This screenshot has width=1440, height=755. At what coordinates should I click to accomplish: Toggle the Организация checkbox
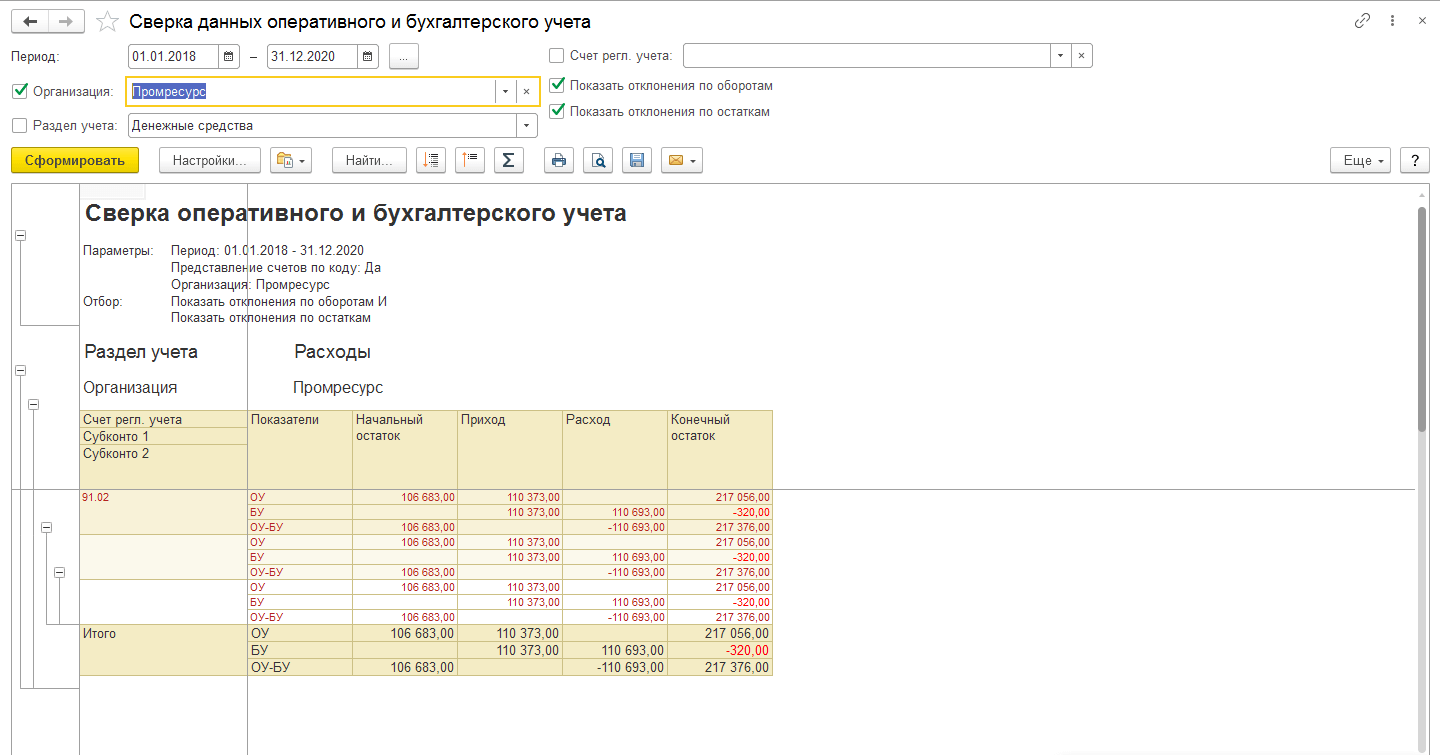click(19, 92)
